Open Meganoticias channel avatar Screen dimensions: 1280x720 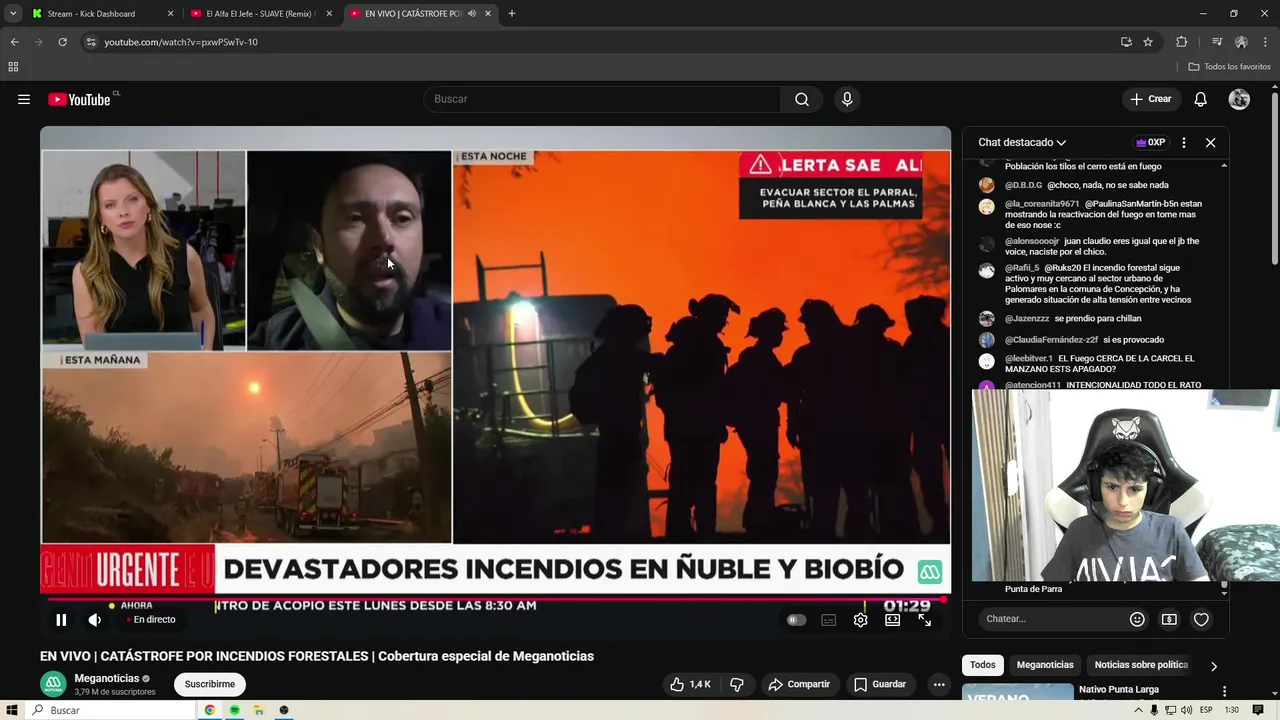click(x=53, y=684)
